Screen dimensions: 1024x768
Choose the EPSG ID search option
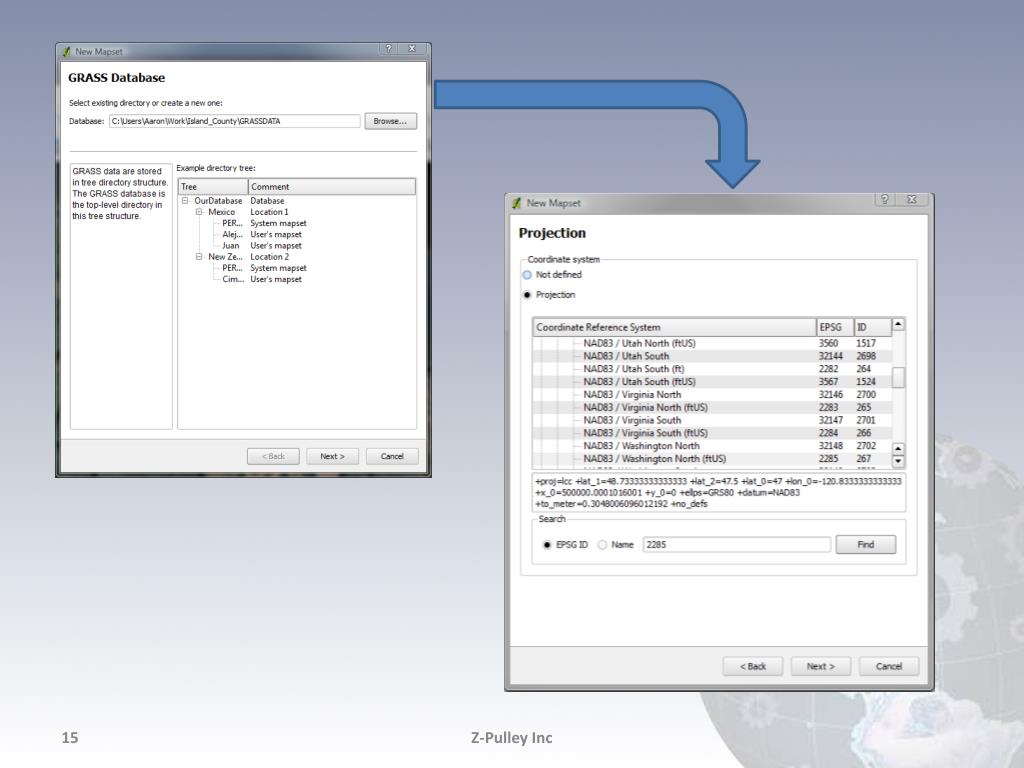pos(547,545)
